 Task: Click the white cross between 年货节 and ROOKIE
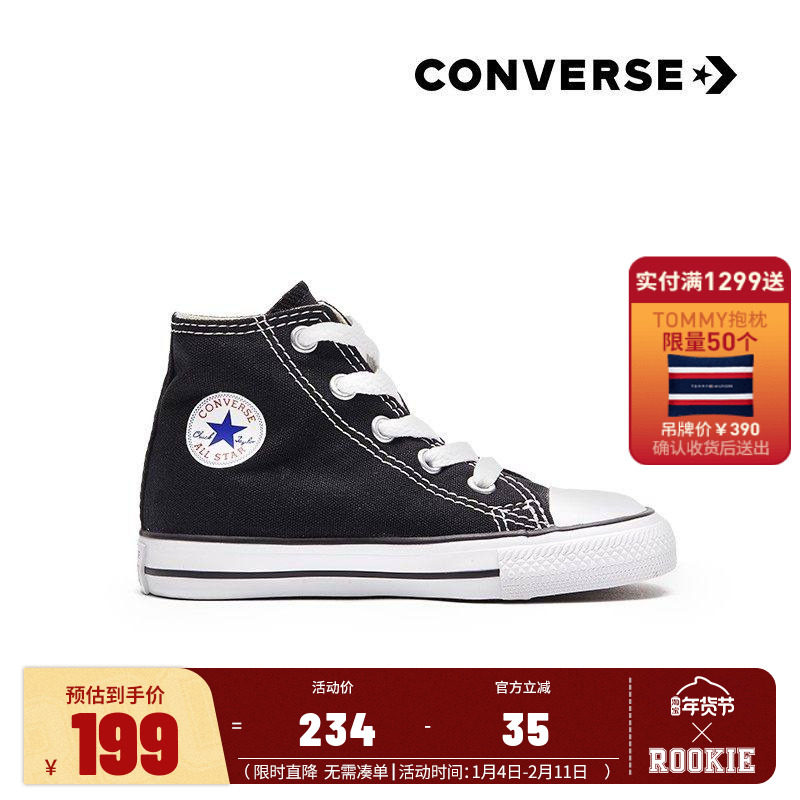[x=702, y=734]
